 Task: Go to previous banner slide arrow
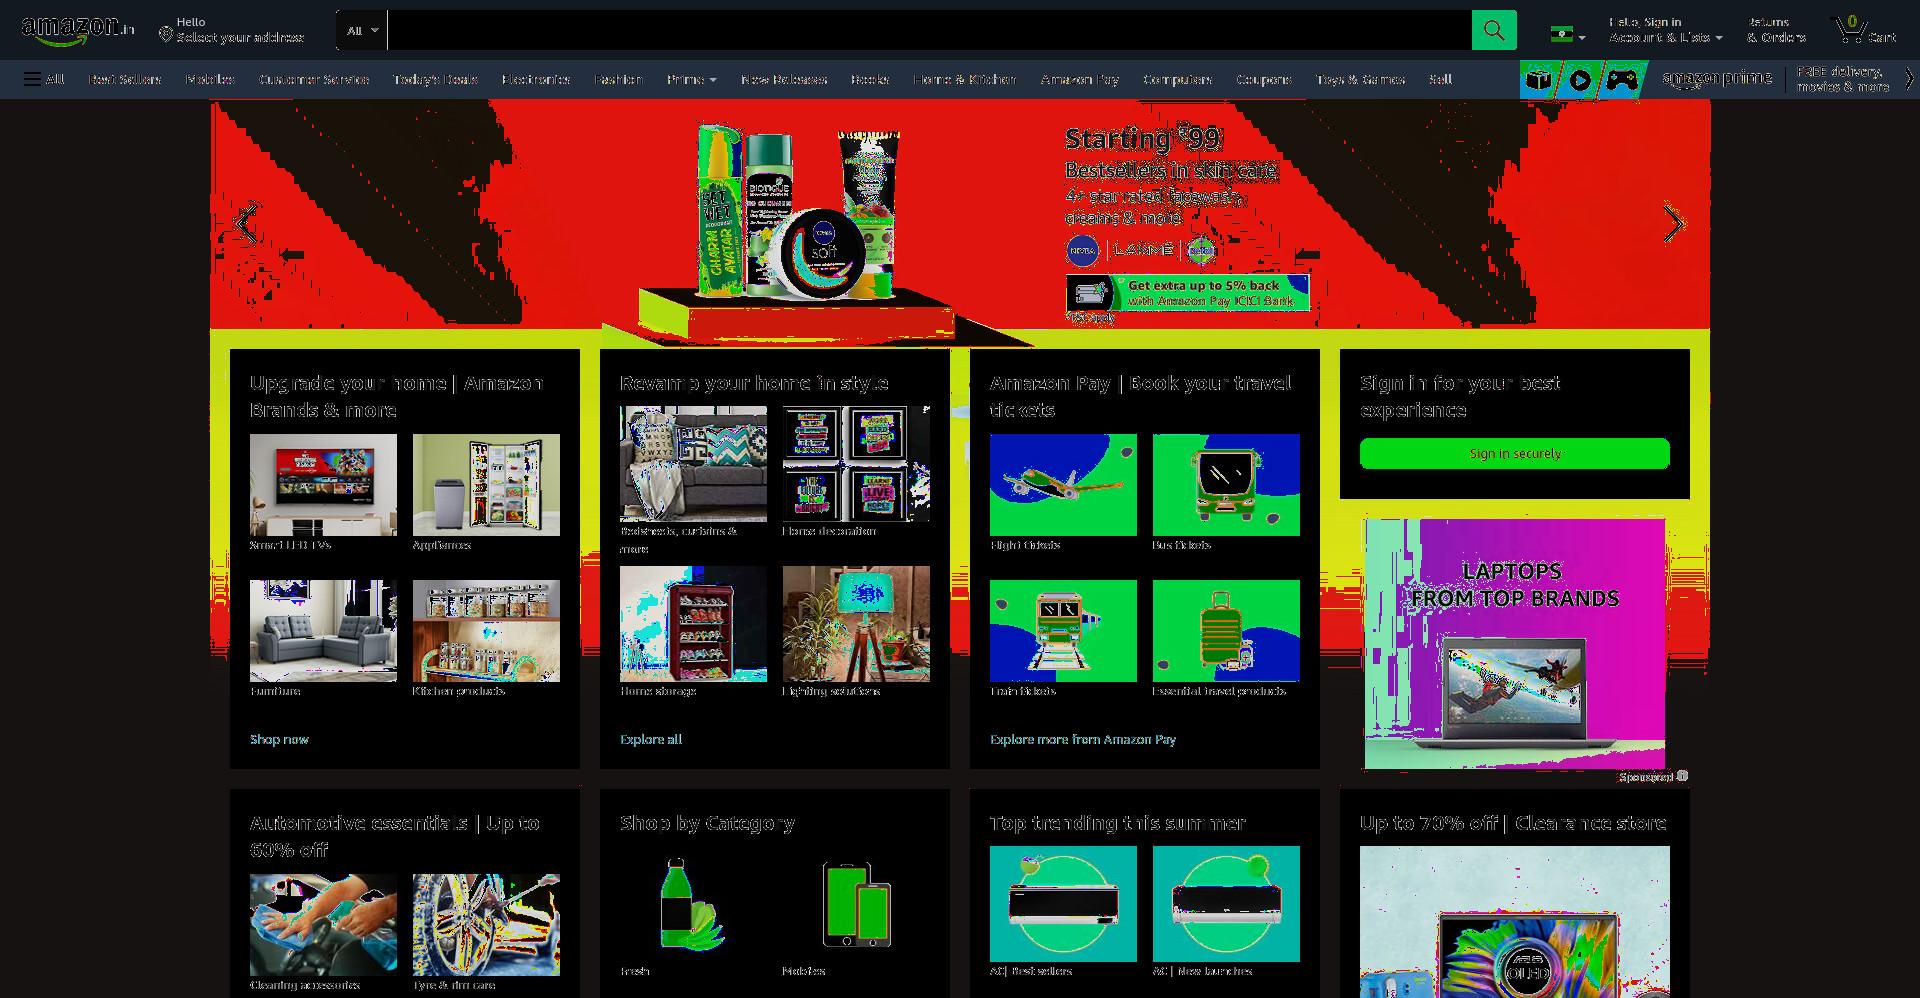246,222
